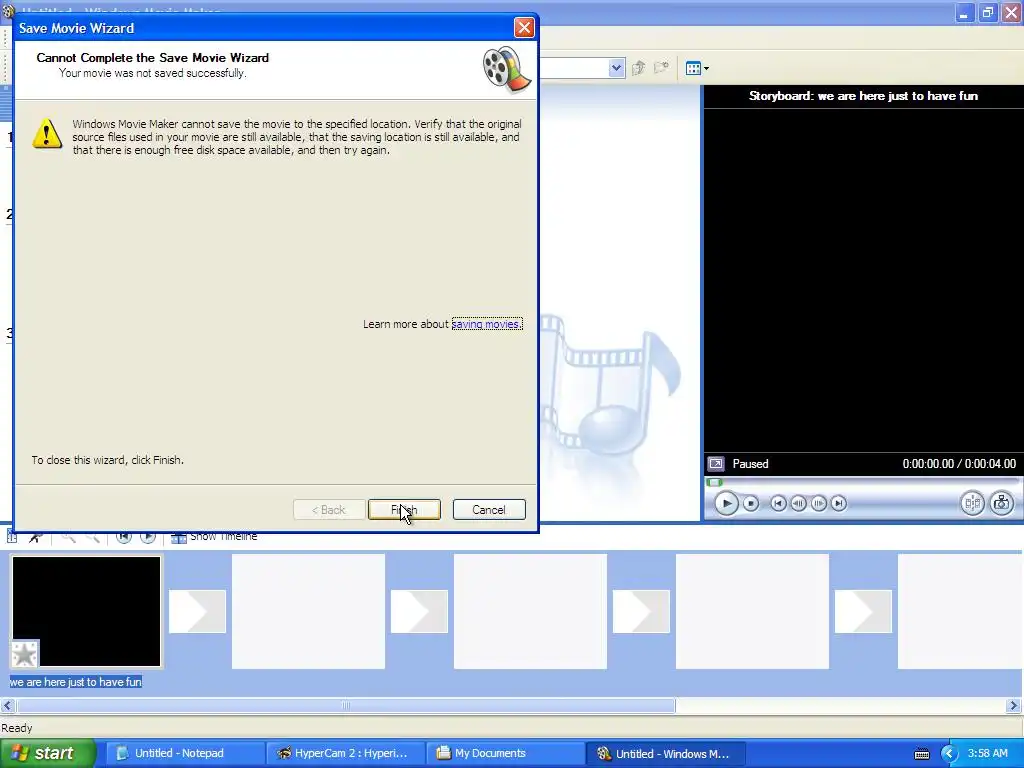Click the Set Audio Levels icon
1024x768 pixels.
click(x=12, y=537)
